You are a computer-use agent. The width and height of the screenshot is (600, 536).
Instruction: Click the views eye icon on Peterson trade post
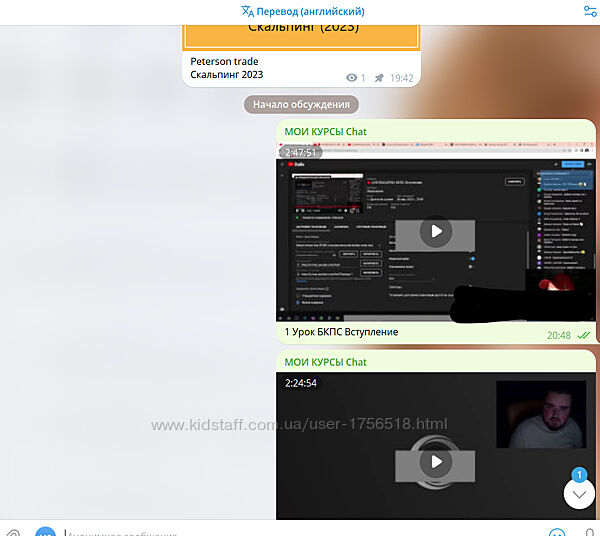(x=351, y=77)
